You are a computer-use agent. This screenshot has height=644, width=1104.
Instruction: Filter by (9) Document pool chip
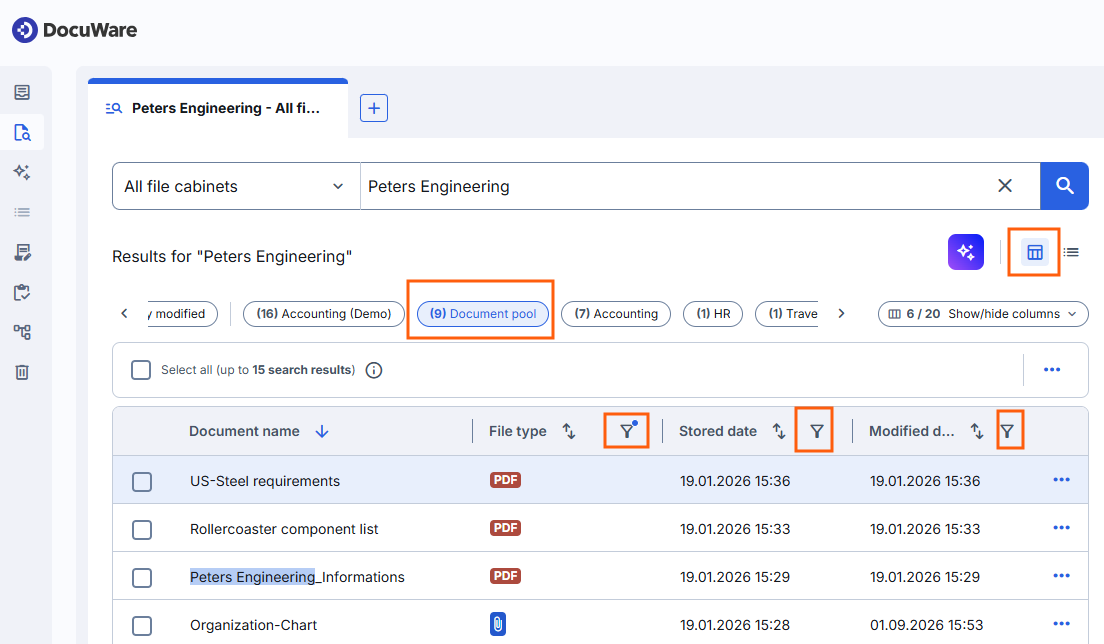[483, 314]
